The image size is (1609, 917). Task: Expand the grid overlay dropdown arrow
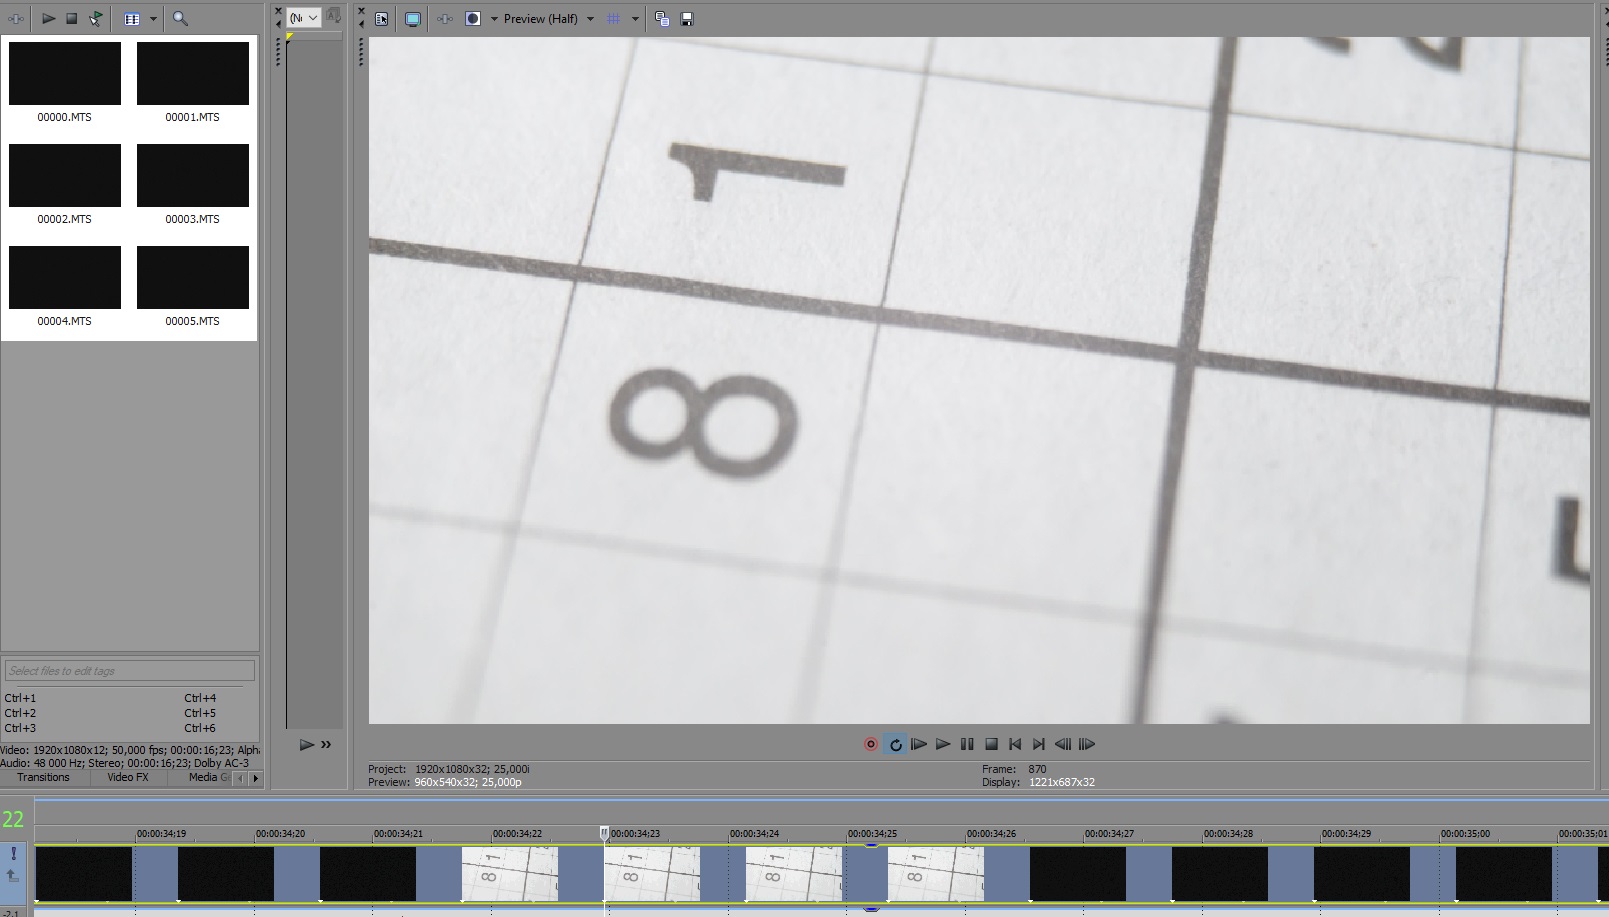click(x=635, y=19)
